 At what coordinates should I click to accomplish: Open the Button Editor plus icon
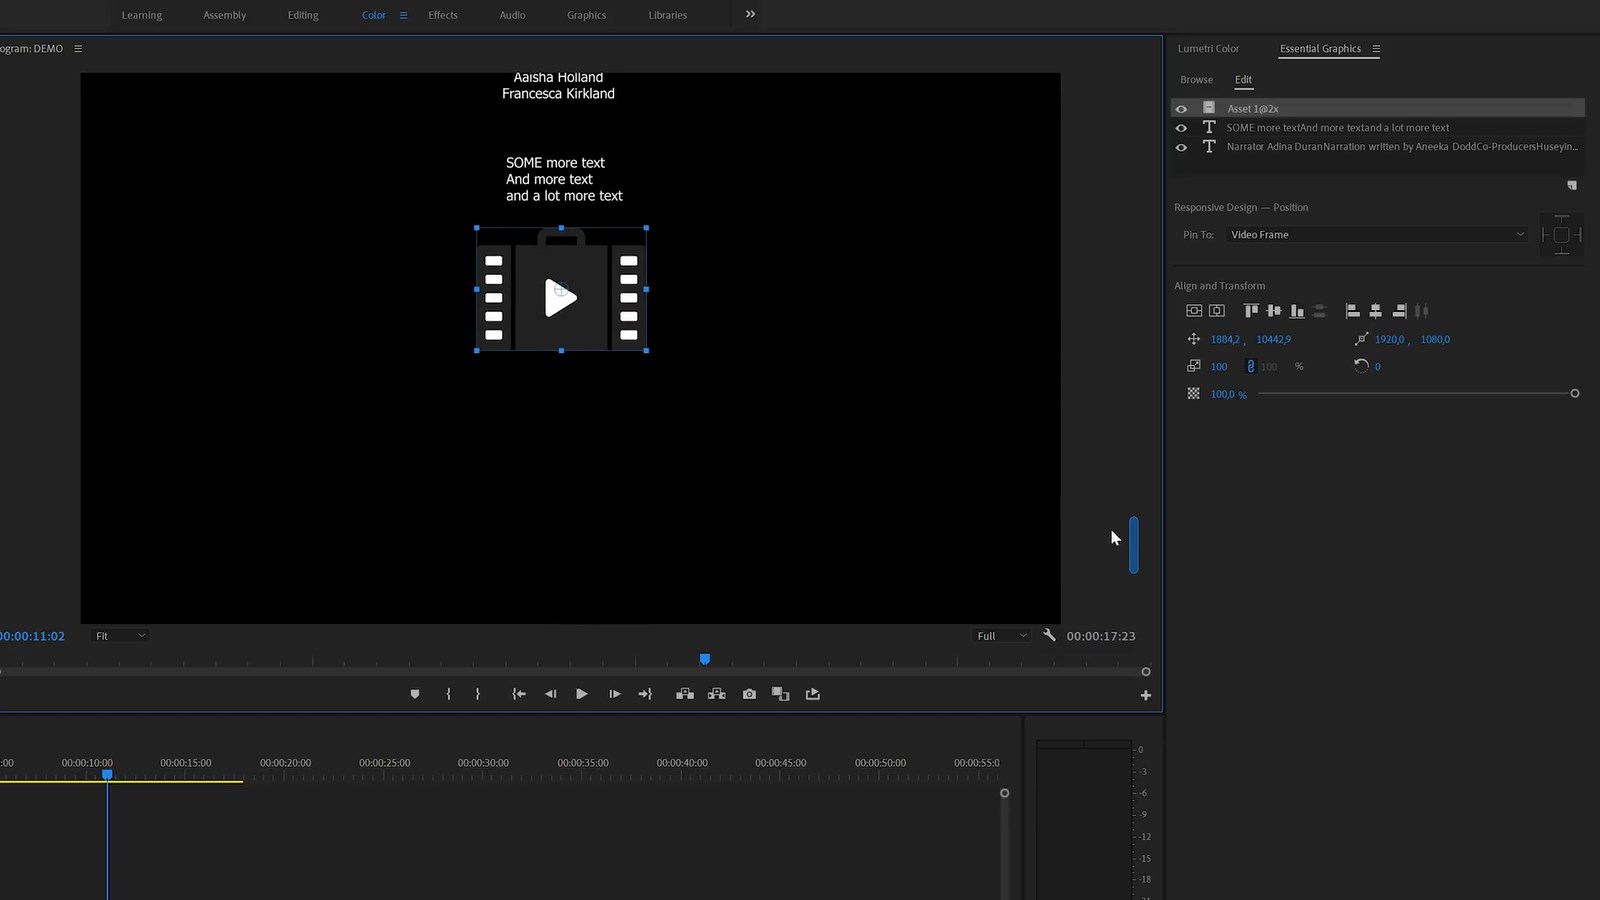point(1146,695)
